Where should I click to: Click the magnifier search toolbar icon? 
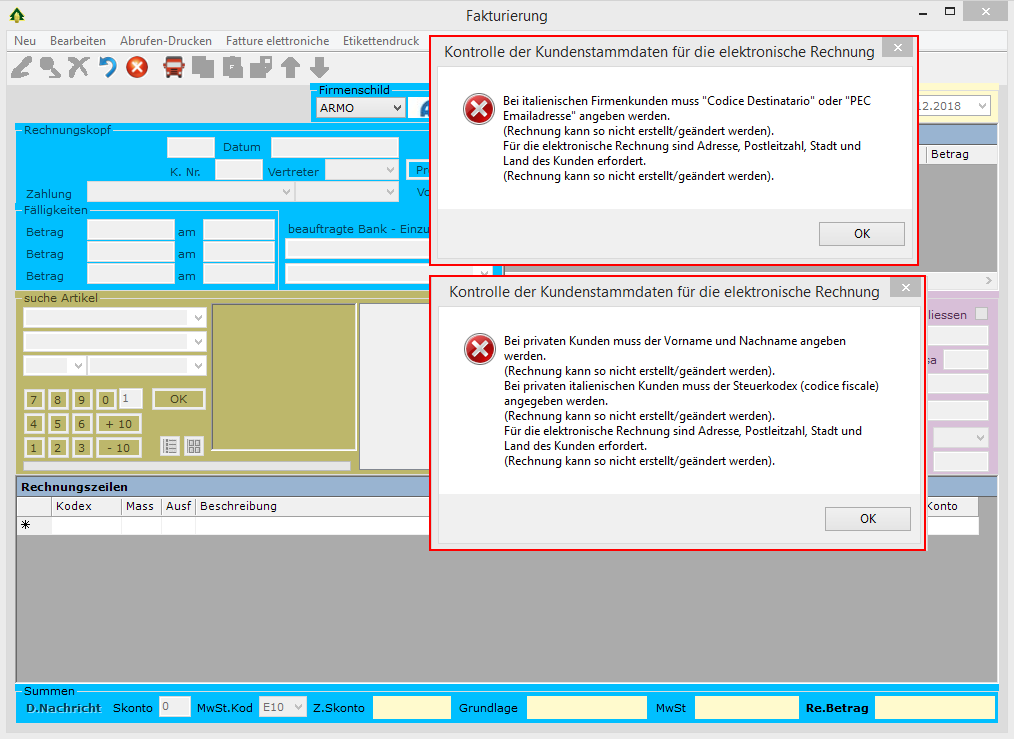tap(49, 67)
